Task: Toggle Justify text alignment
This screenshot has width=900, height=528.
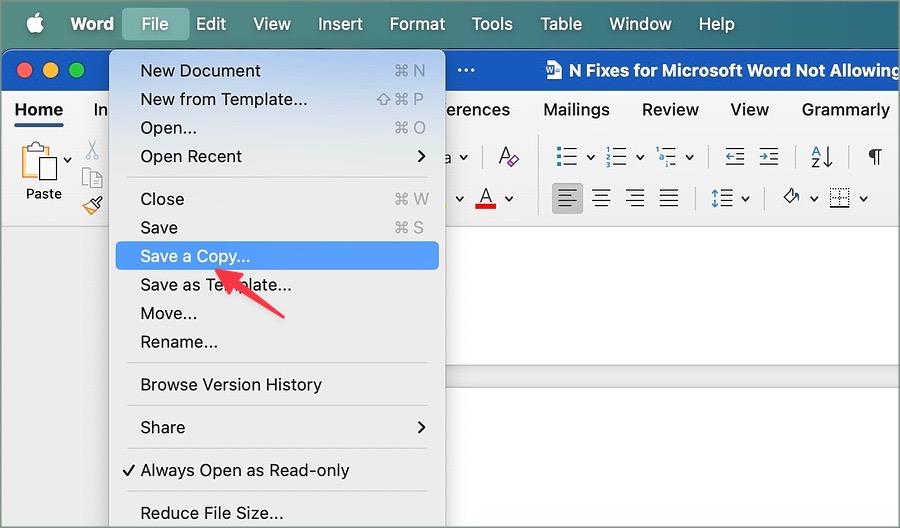Action: (669, 199)
